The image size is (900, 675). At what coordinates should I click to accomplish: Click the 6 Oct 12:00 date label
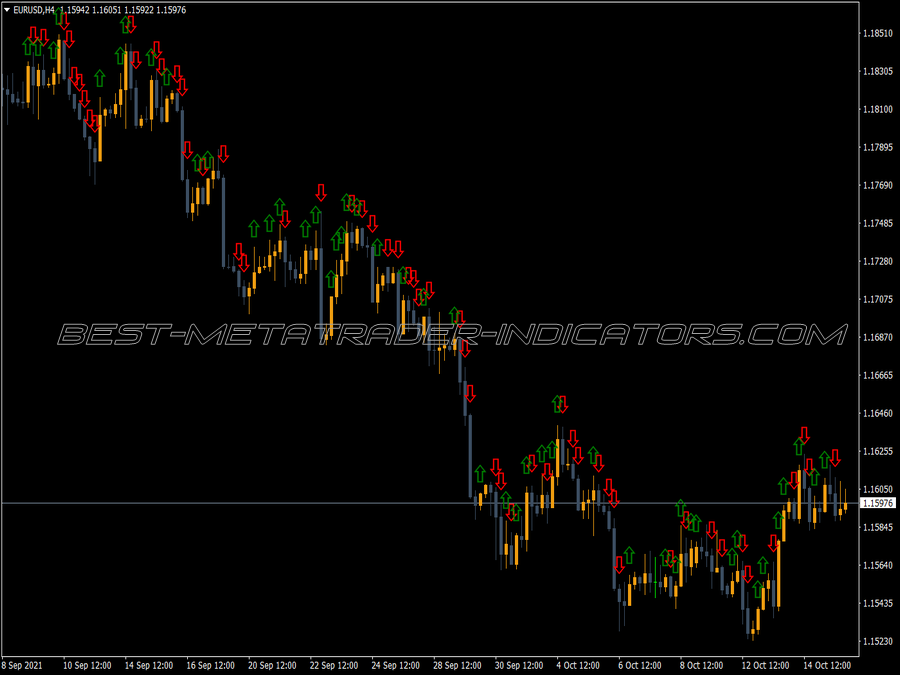click(x=639, y=665)
